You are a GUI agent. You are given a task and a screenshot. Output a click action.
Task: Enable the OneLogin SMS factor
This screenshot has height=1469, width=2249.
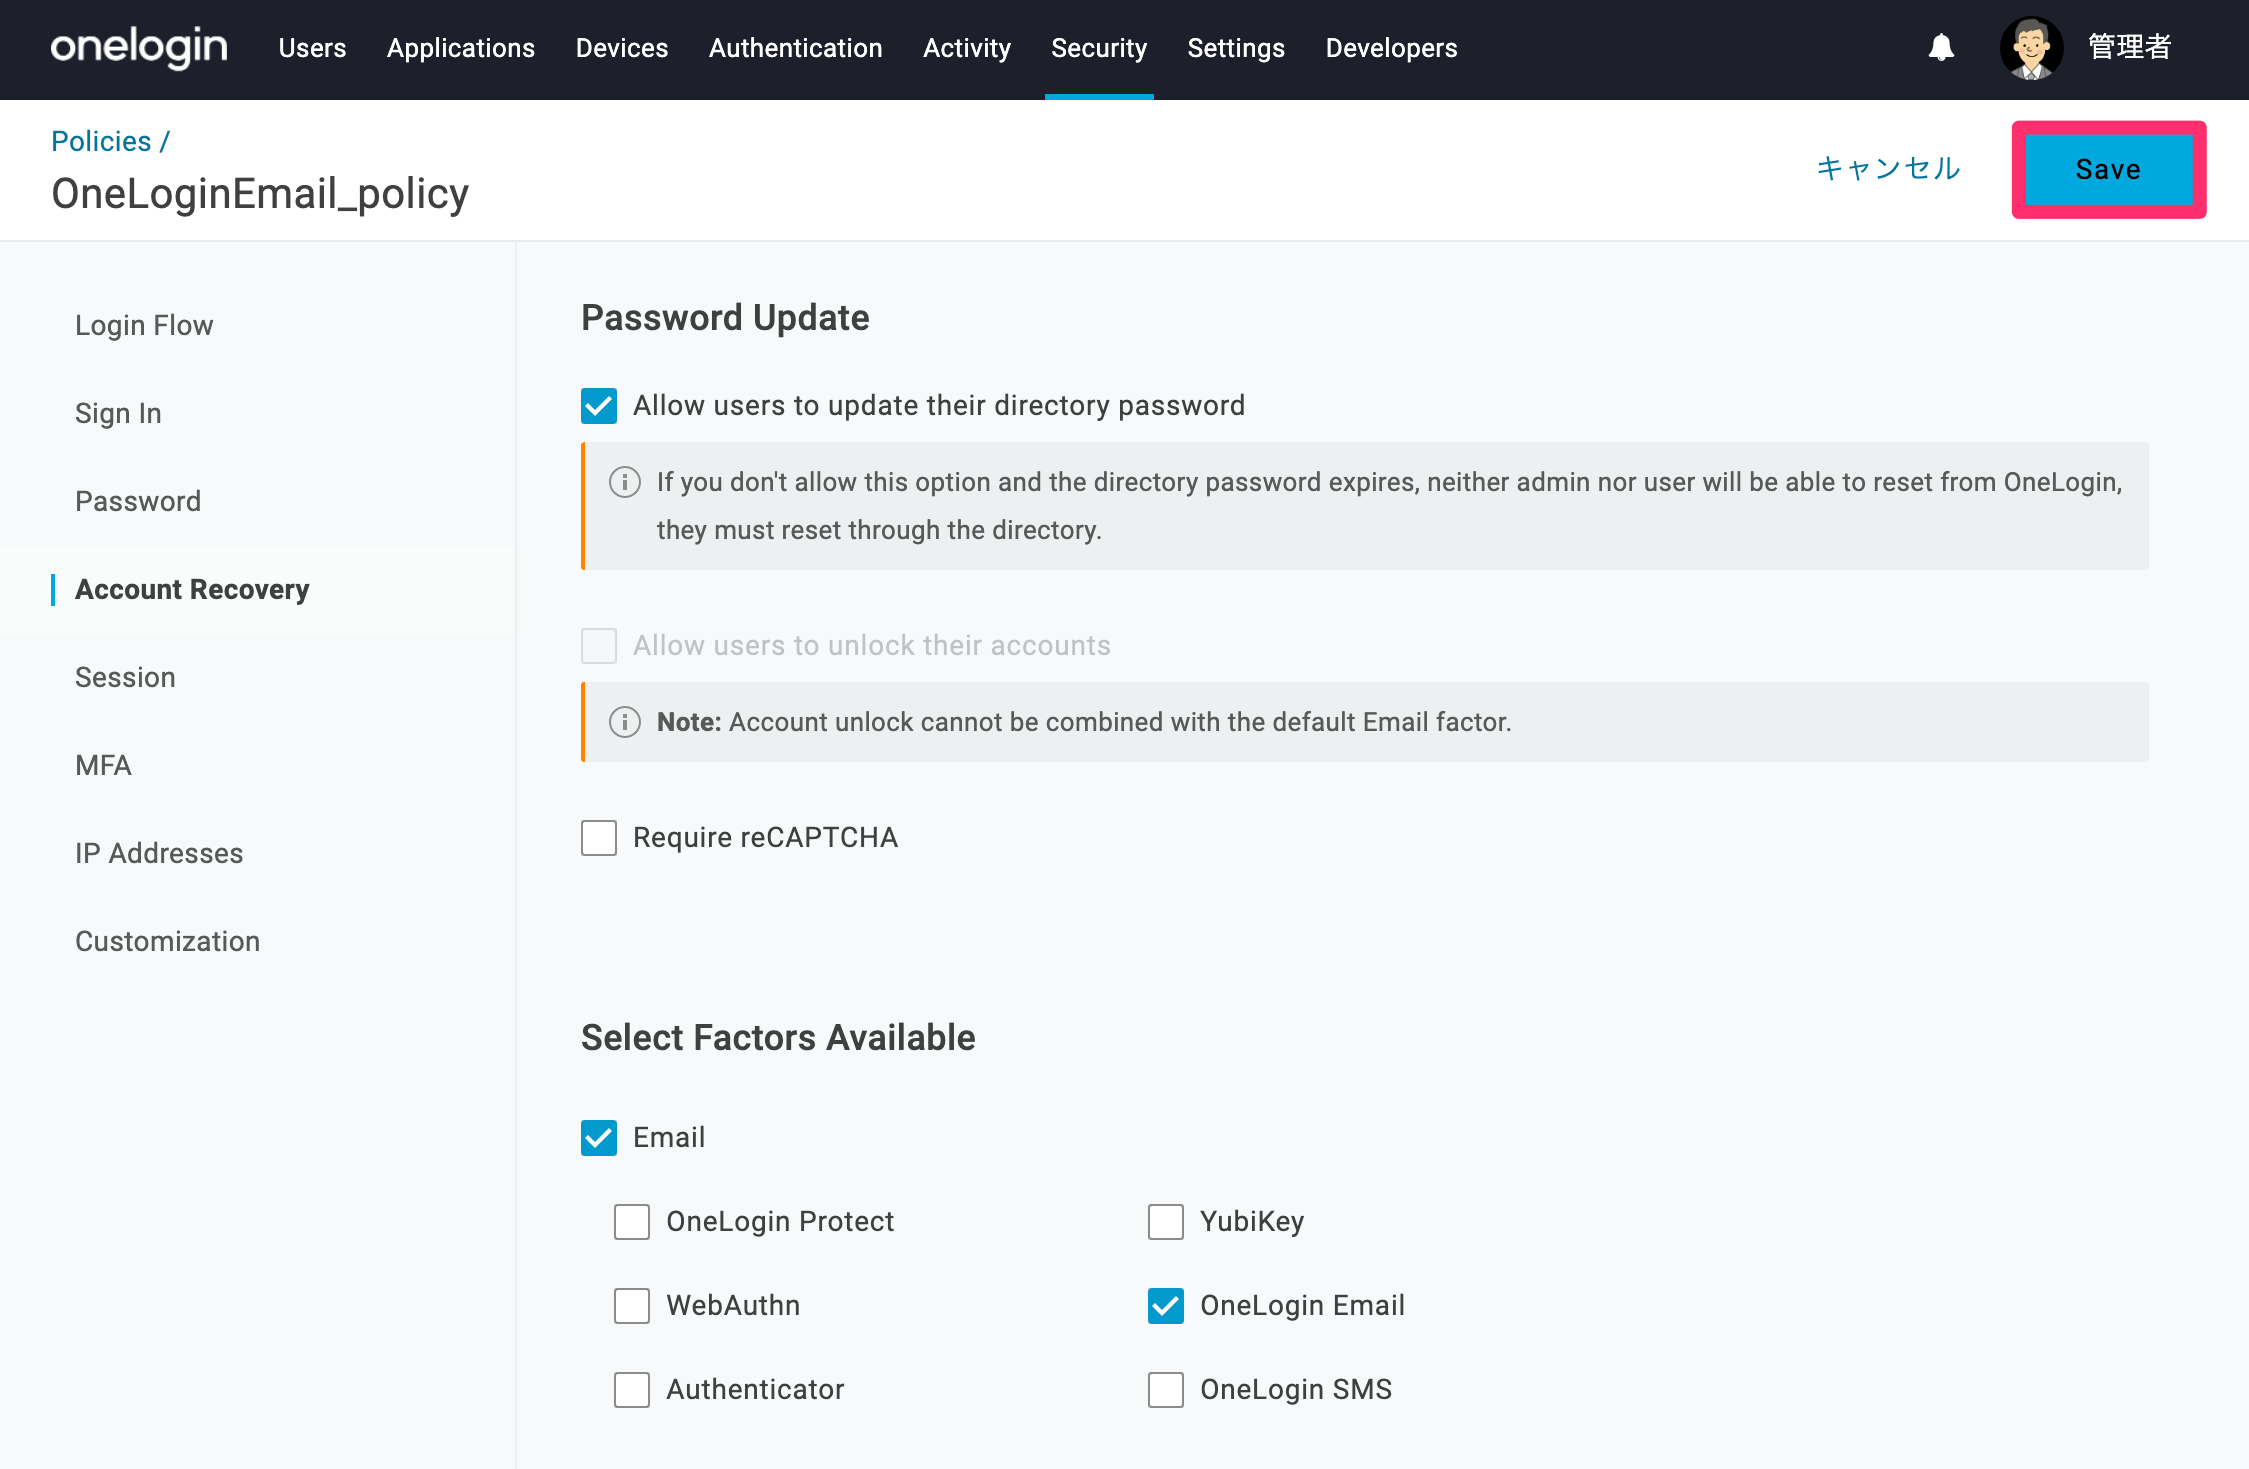tap(1166, 1390)
